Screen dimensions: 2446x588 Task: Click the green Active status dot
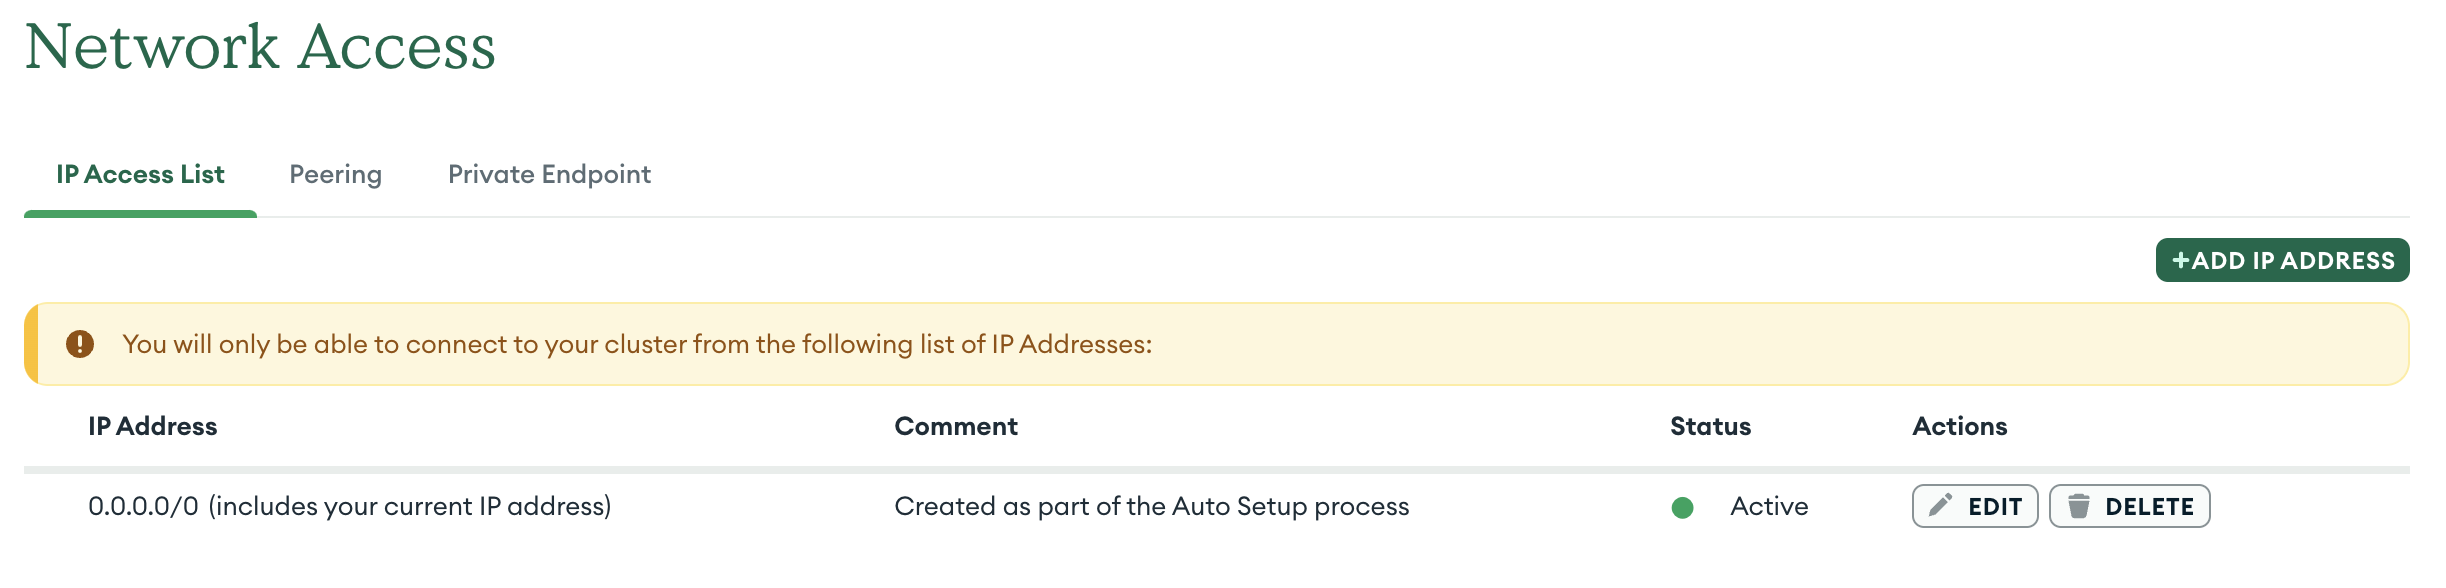1682,508
